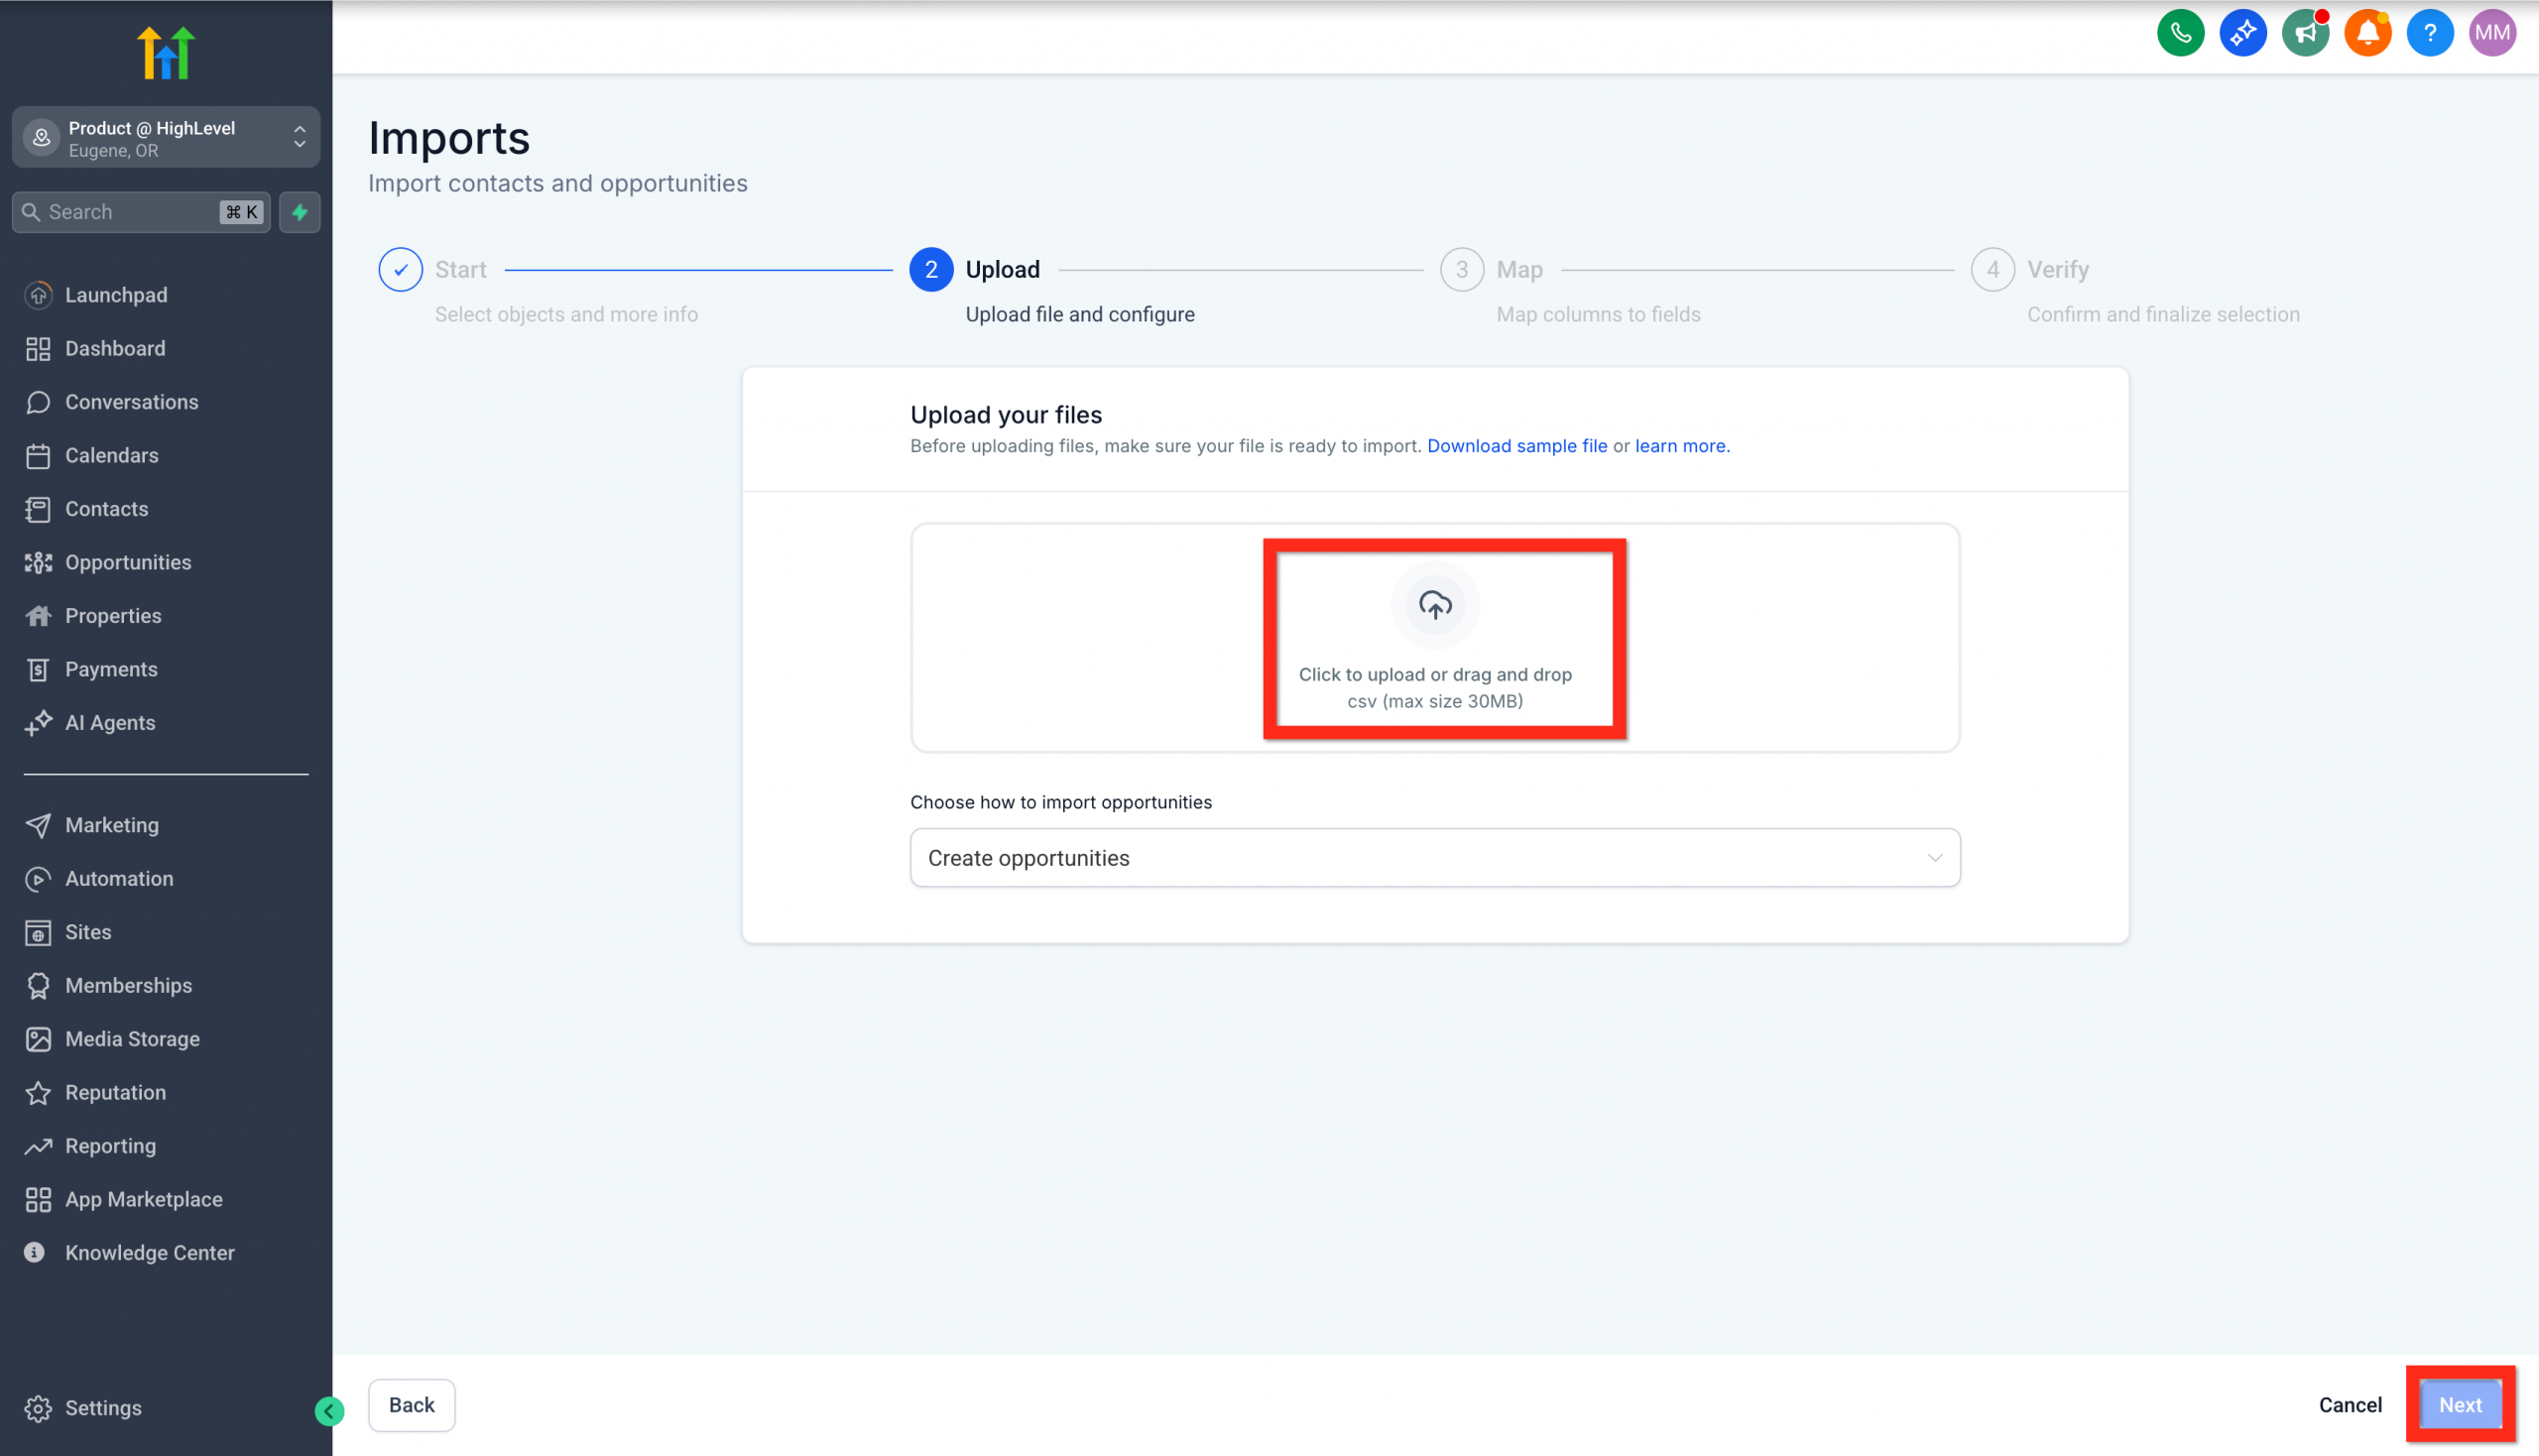Switch to the Reporting section

(x=110, y=1146)
